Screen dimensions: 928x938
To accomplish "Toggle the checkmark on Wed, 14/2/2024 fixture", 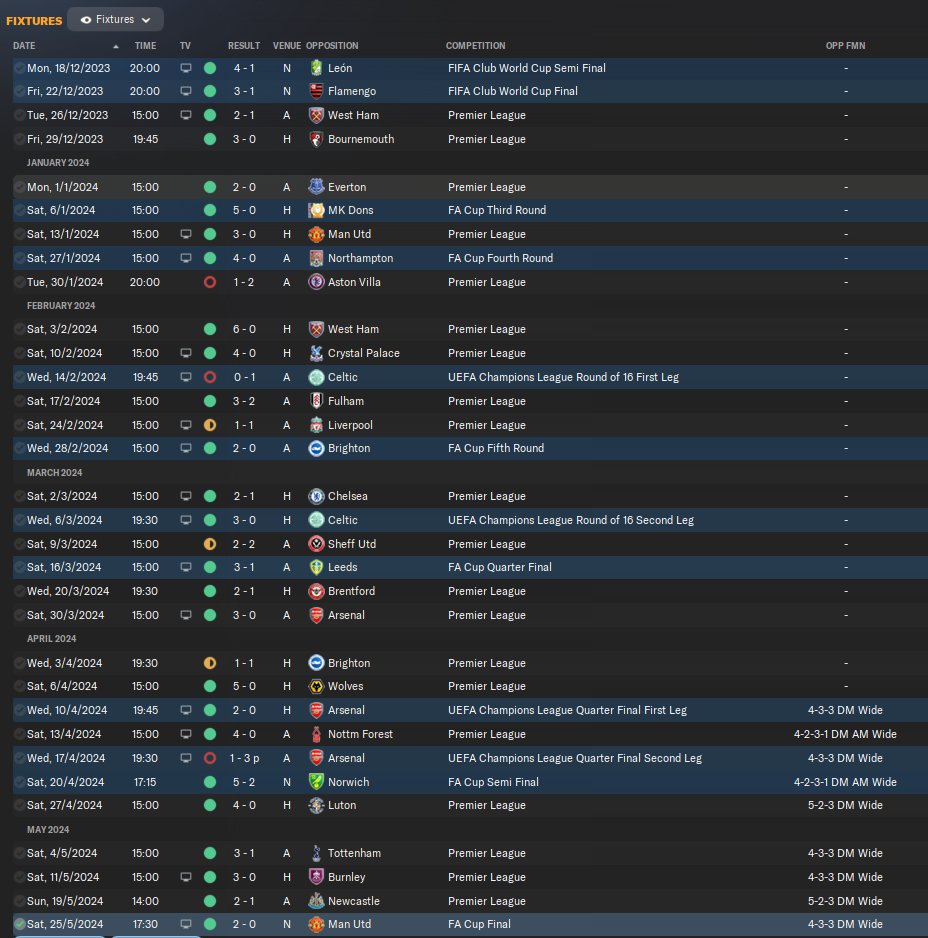I will coord(20,377).
